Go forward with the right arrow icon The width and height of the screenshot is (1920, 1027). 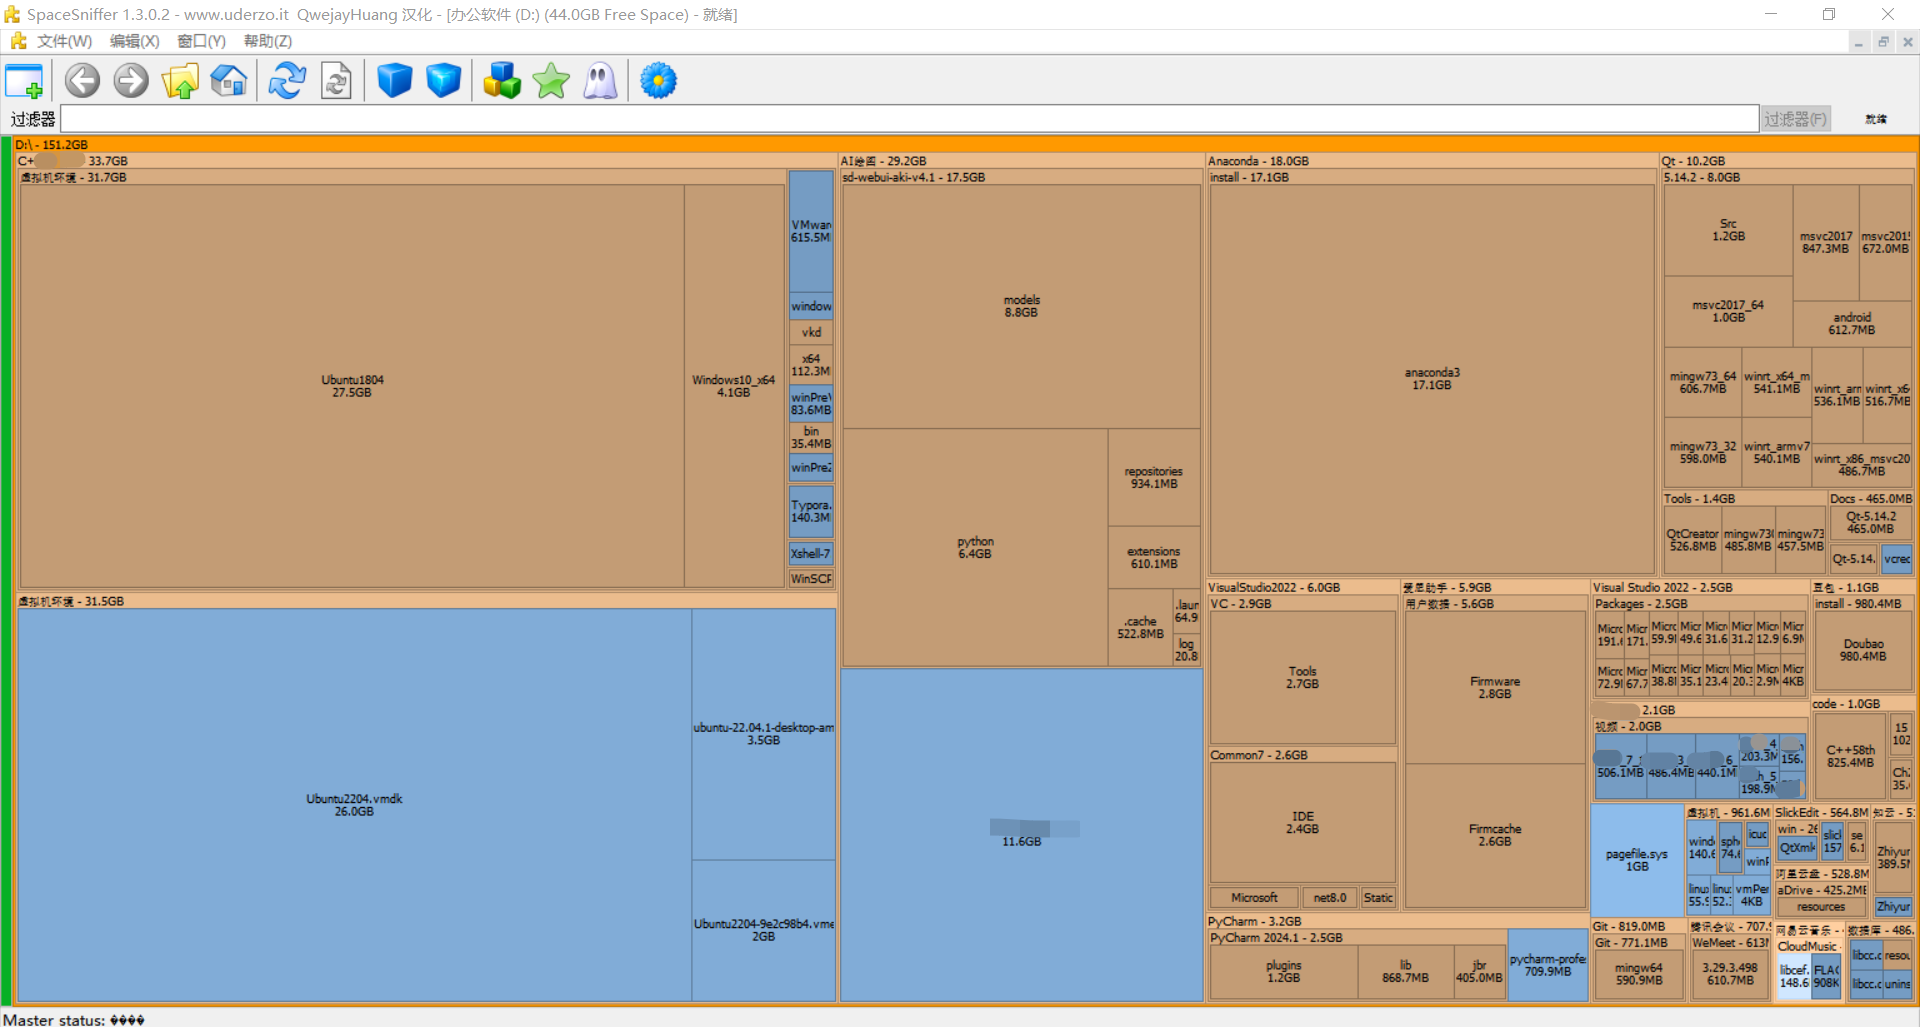click(x=131, y=81)
